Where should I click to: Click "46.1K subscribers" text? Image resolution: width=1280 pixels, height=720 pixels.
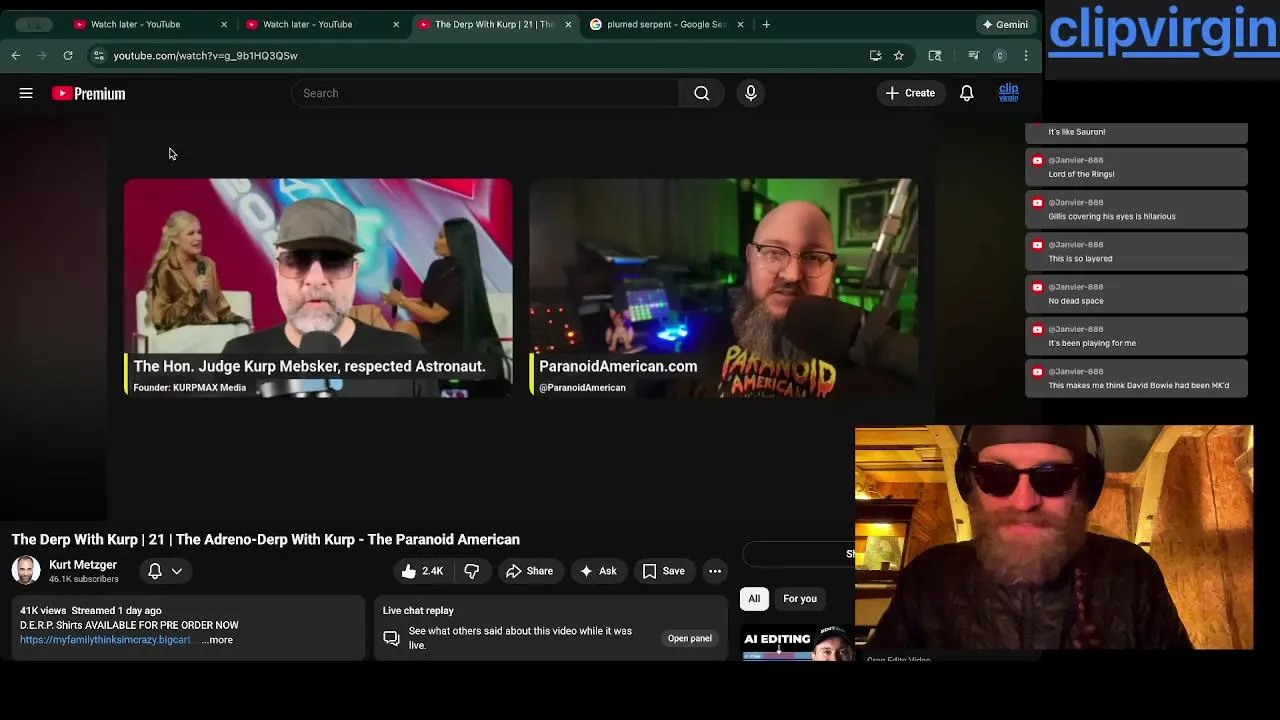pos(84,579)
